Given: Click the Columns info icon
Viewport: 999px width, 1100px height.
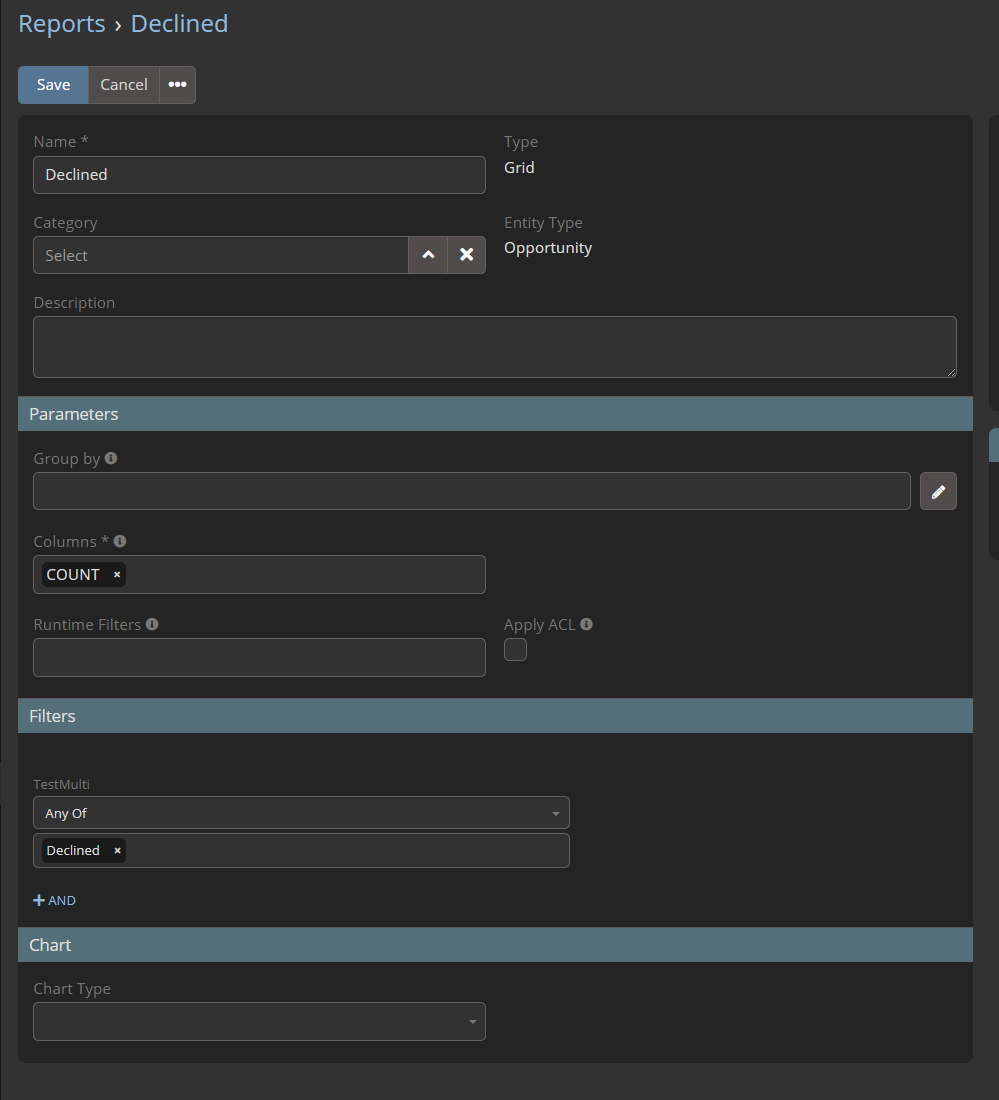Looking at the screenshot, I should (x=120, y=541).
